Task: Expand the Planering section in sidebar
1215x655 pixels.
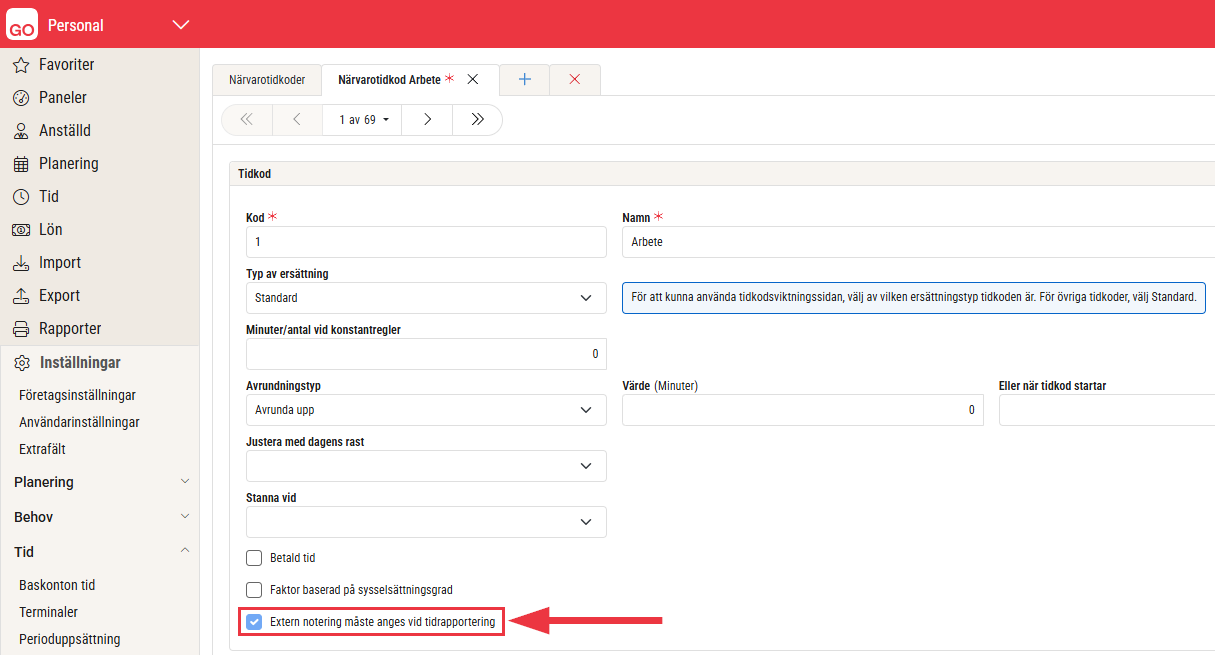Action: tap(99, 482)
